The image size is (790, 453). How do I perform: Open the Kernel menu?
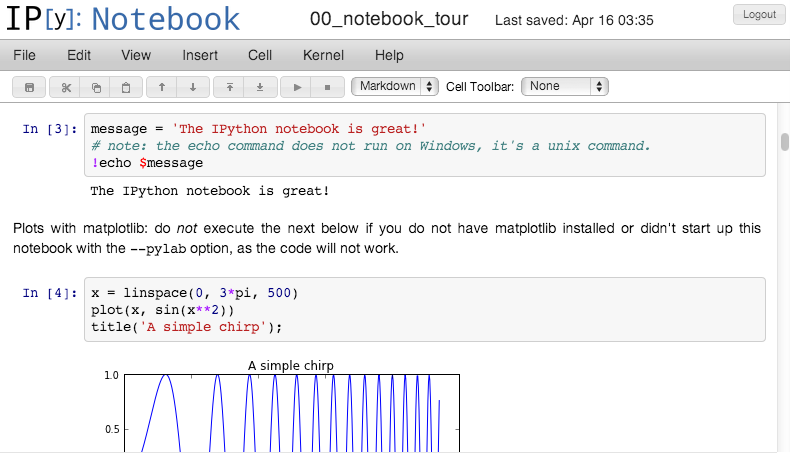(323, 55)
